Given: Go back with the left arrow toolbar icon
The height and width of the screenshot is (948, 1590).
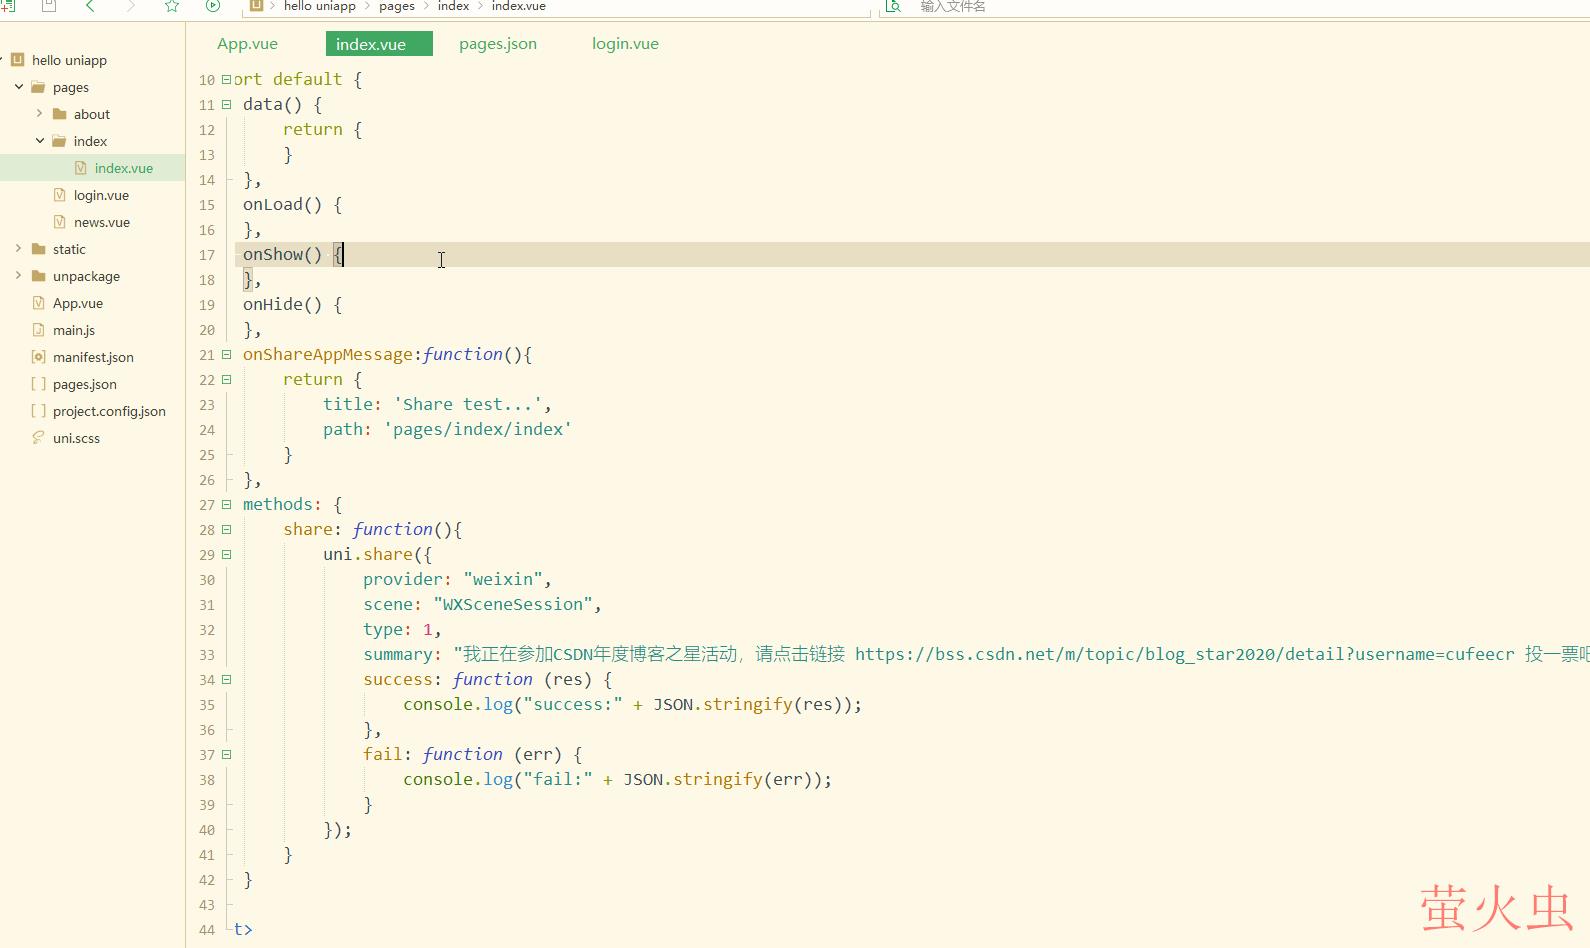Looking at the screenshot, I should point(90,6).
